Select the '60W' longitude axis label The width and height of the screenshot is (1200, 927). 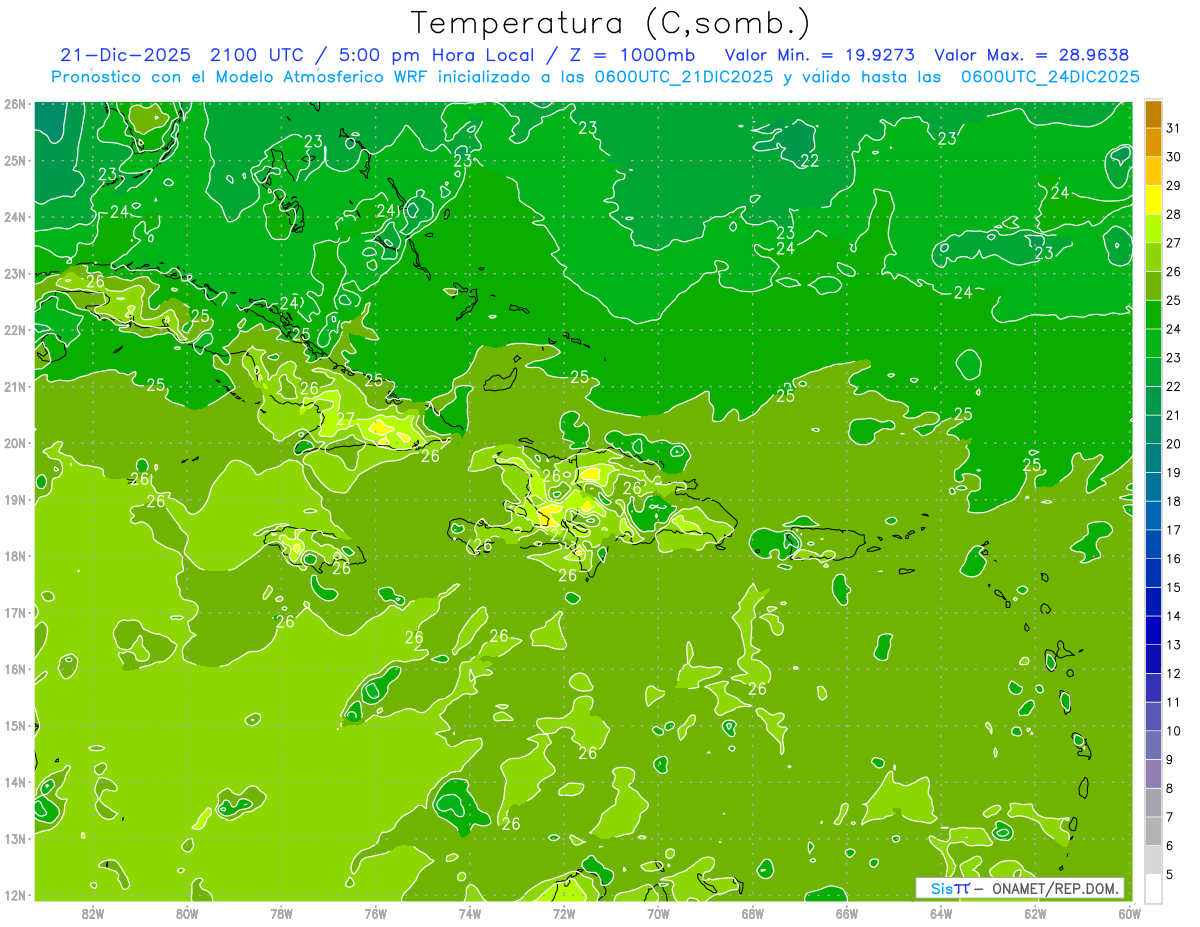tap(1129, 913)
